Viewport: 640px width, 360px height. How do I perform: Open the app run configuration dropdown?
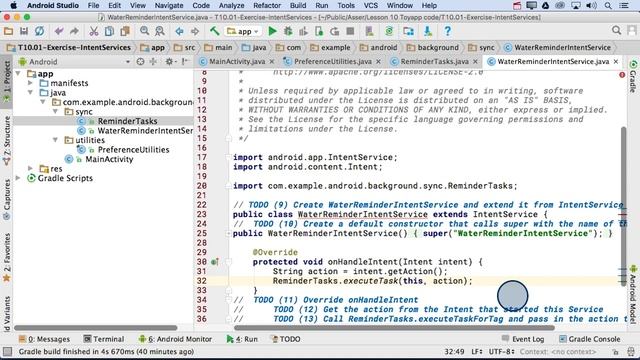point(243,31)
